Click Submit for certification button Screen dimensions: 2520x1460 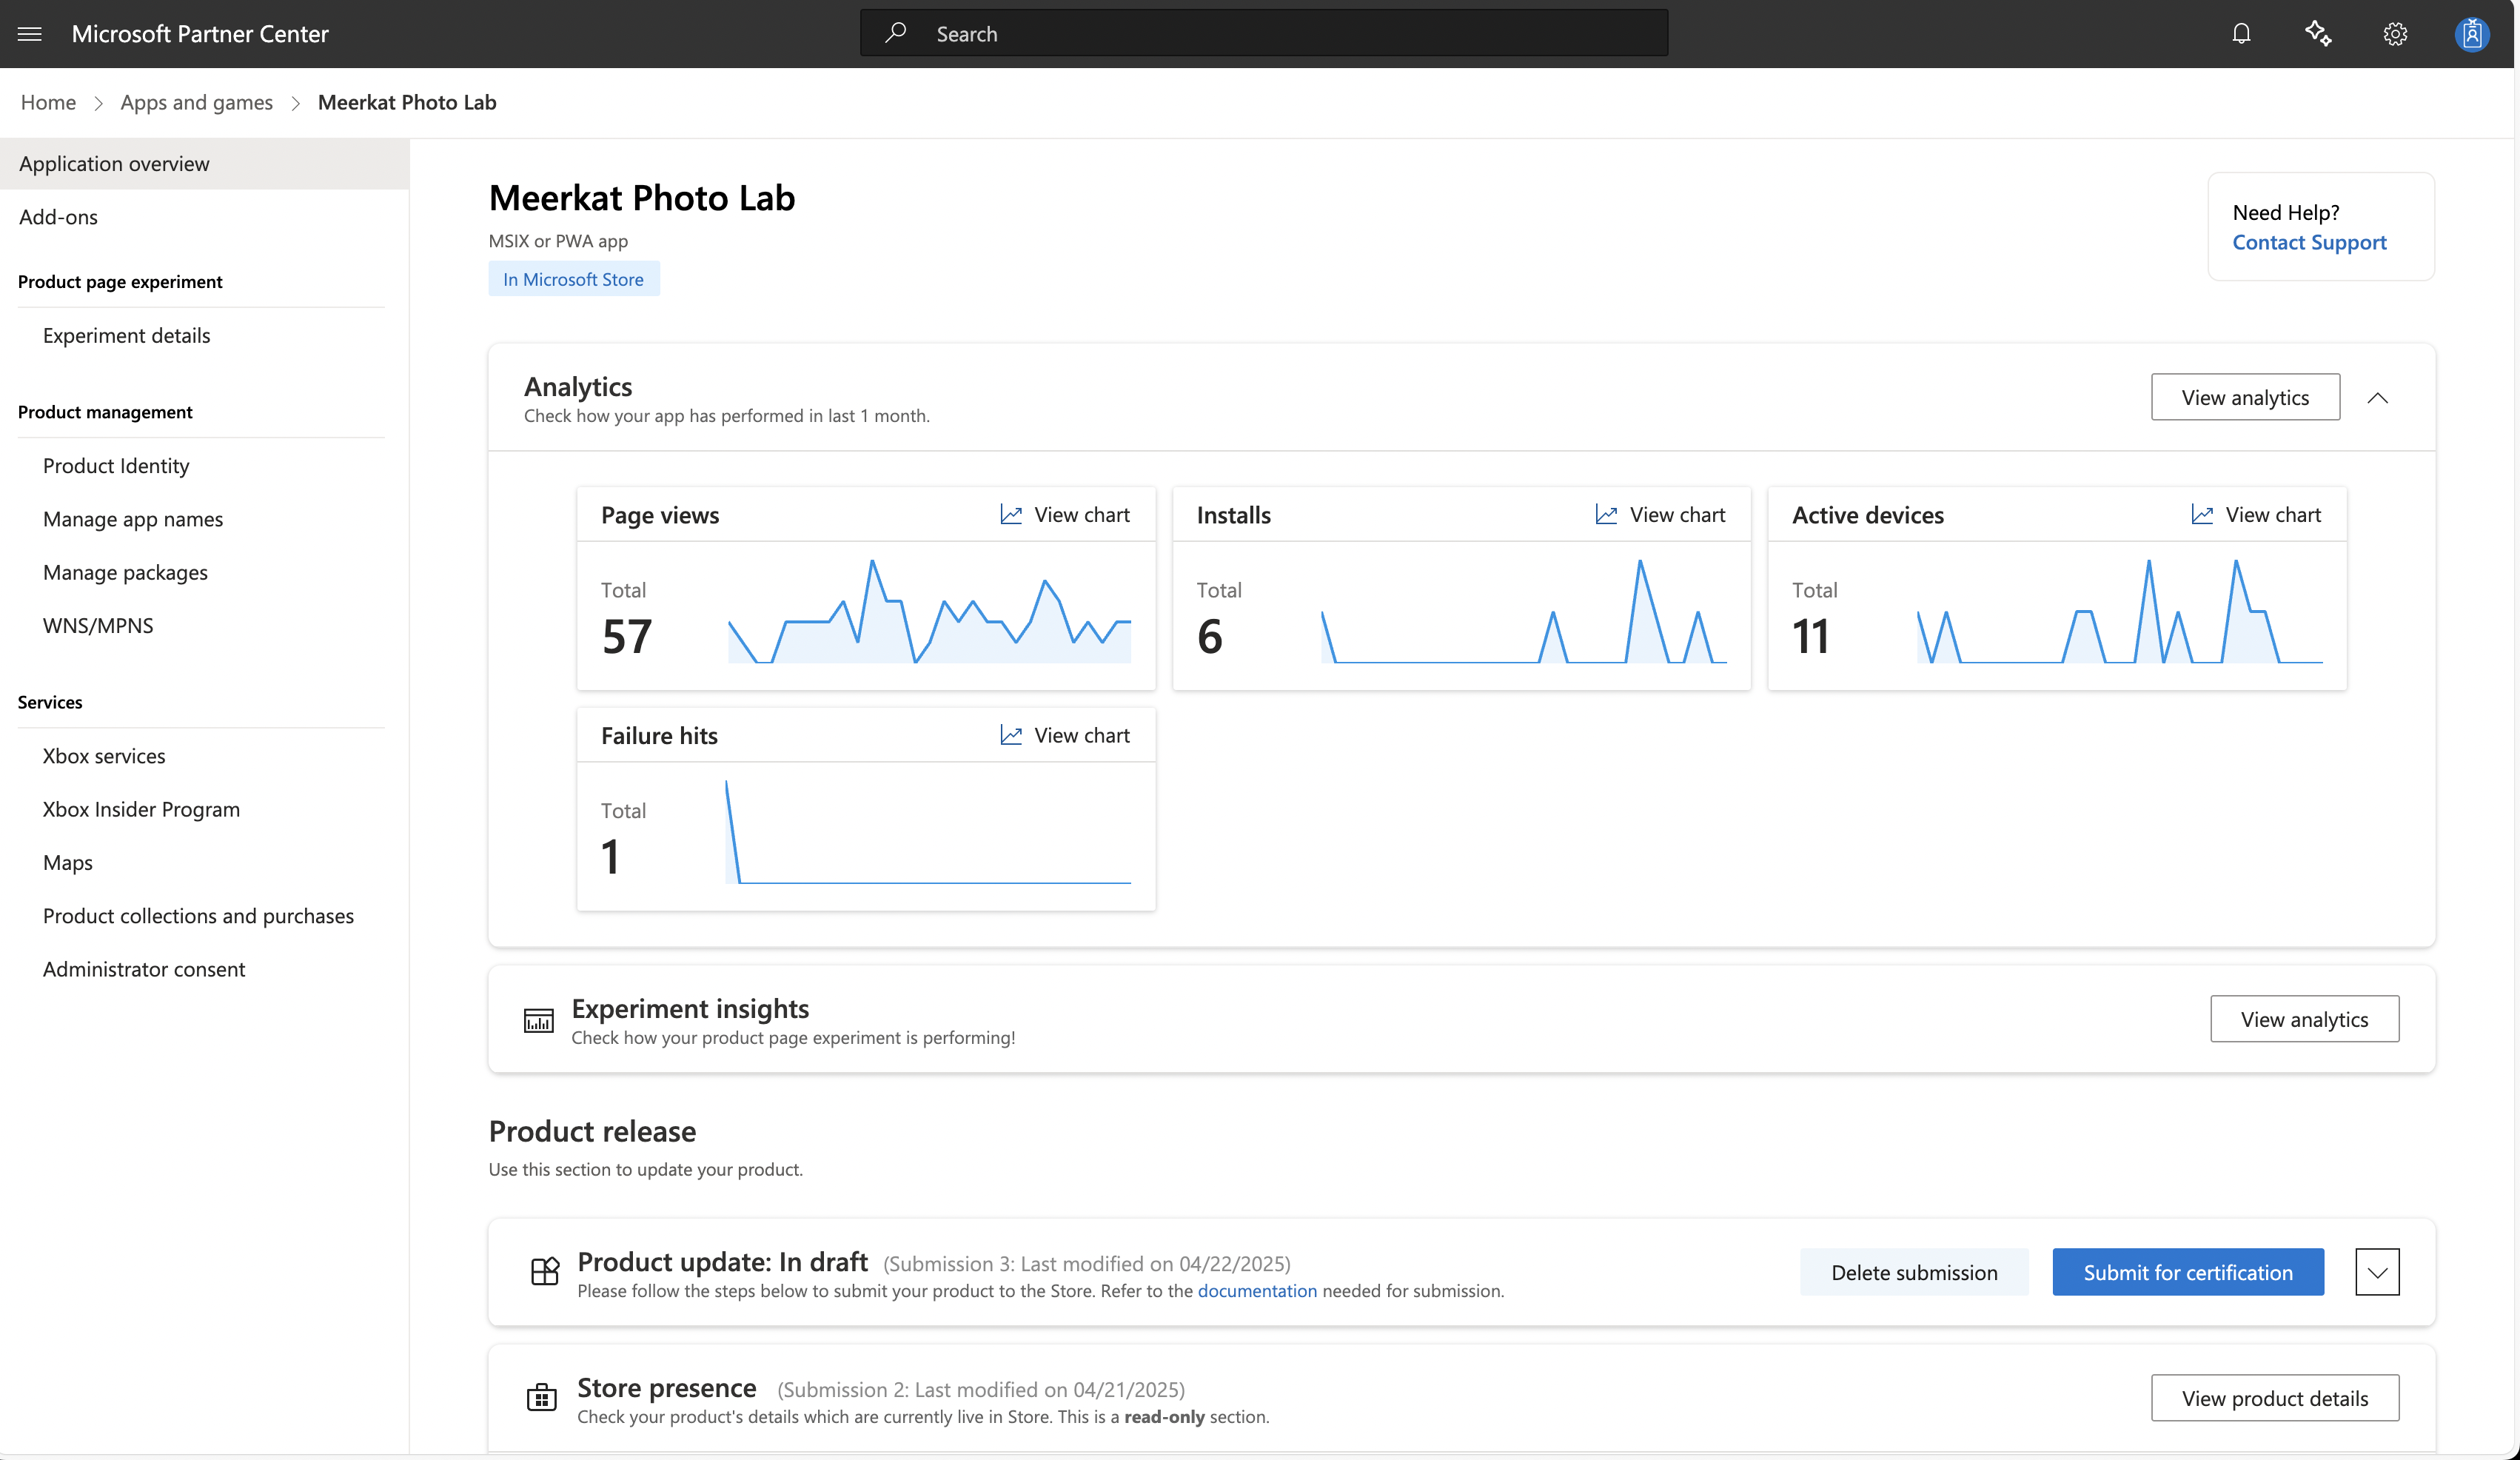2187,1272
